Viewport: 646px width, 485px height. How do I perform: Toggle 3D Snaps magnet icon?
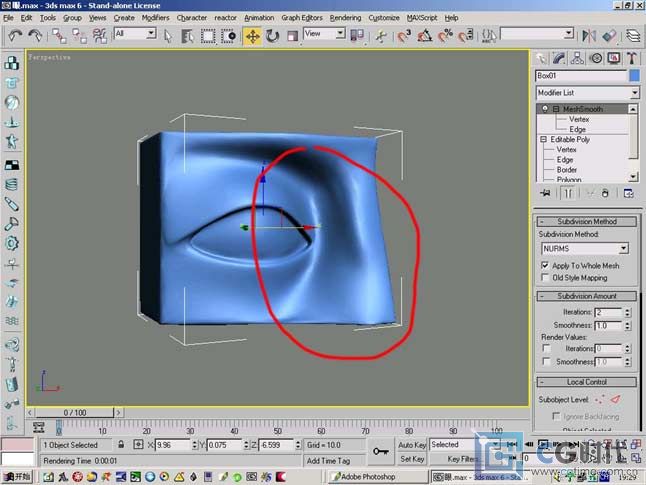[404, 36]
